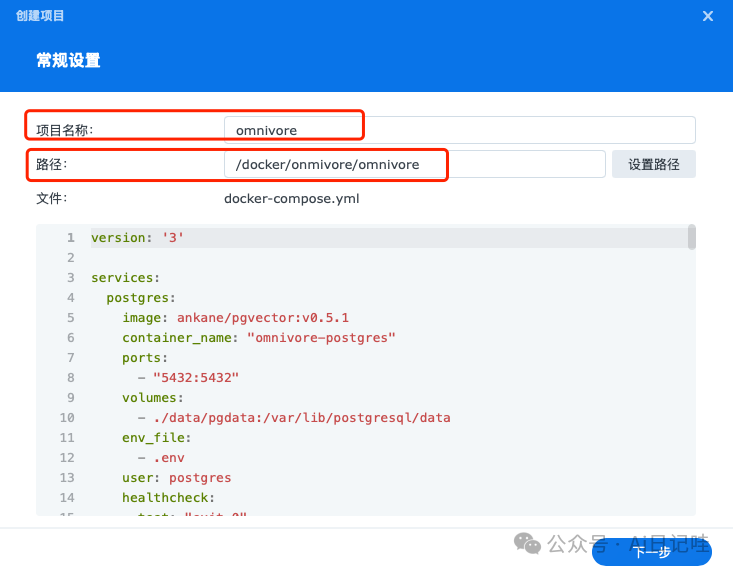Click the services: line in editor

(x=125, y=278)
